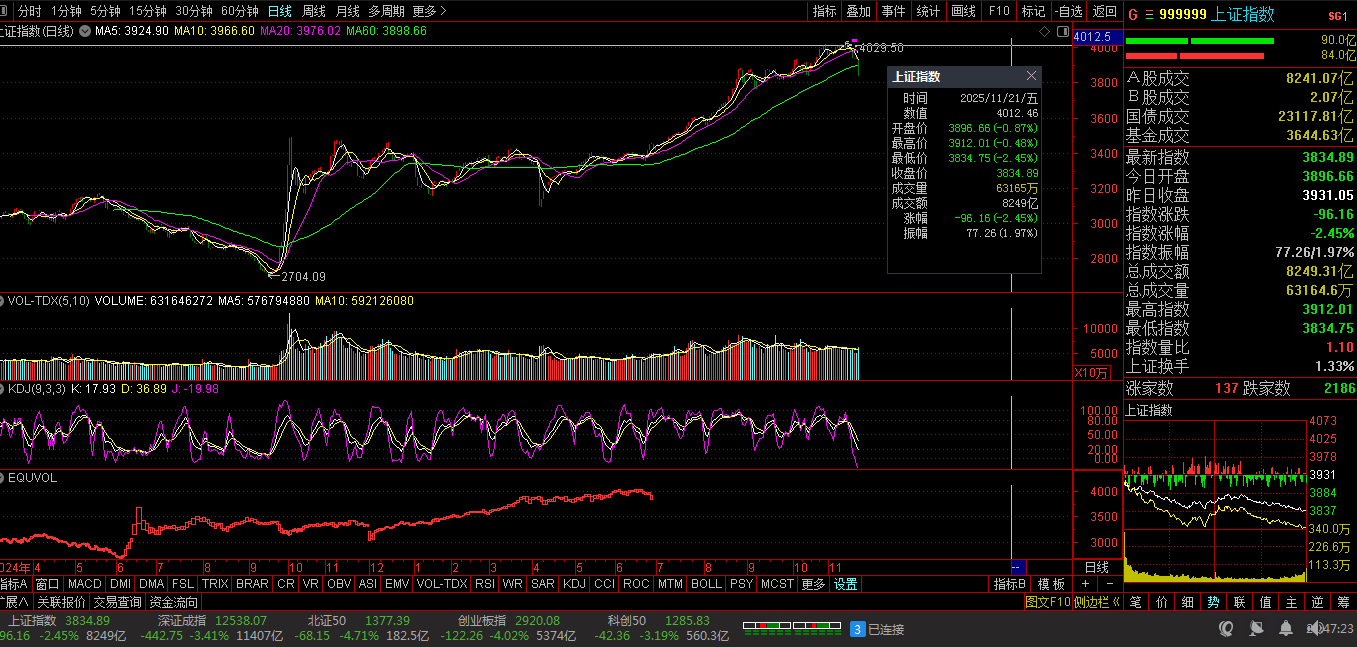Open the notification bell icon
This screenshot has height=647, width=1357.
1285,628
